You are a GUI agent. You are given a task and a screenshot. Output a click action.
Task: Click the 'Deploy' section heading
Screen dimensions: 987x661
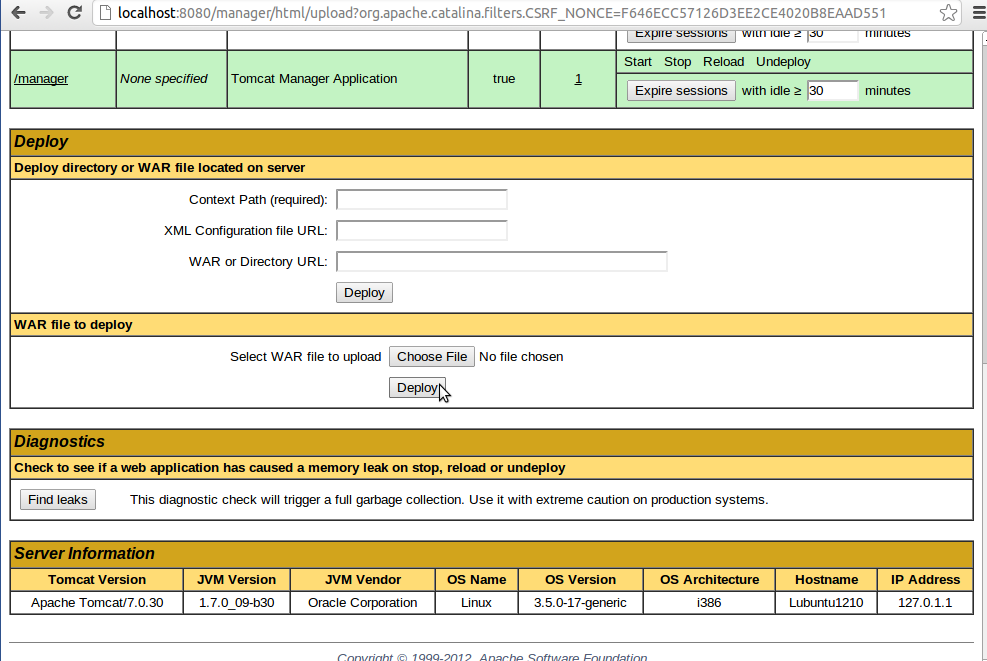(x=41, y=142)
